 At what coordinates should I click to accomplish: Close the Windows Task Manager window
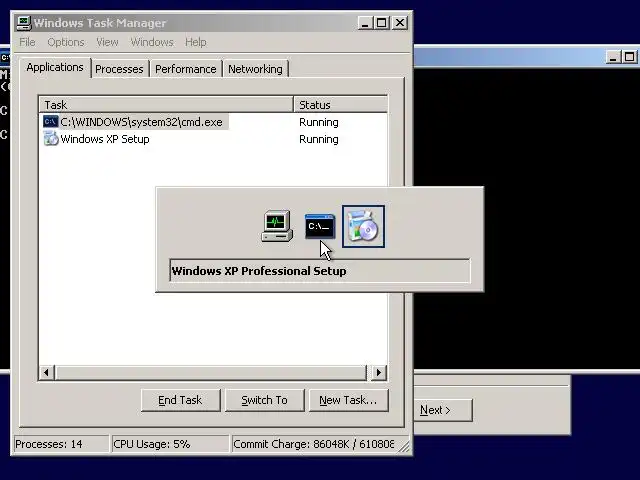coord(400,23)
